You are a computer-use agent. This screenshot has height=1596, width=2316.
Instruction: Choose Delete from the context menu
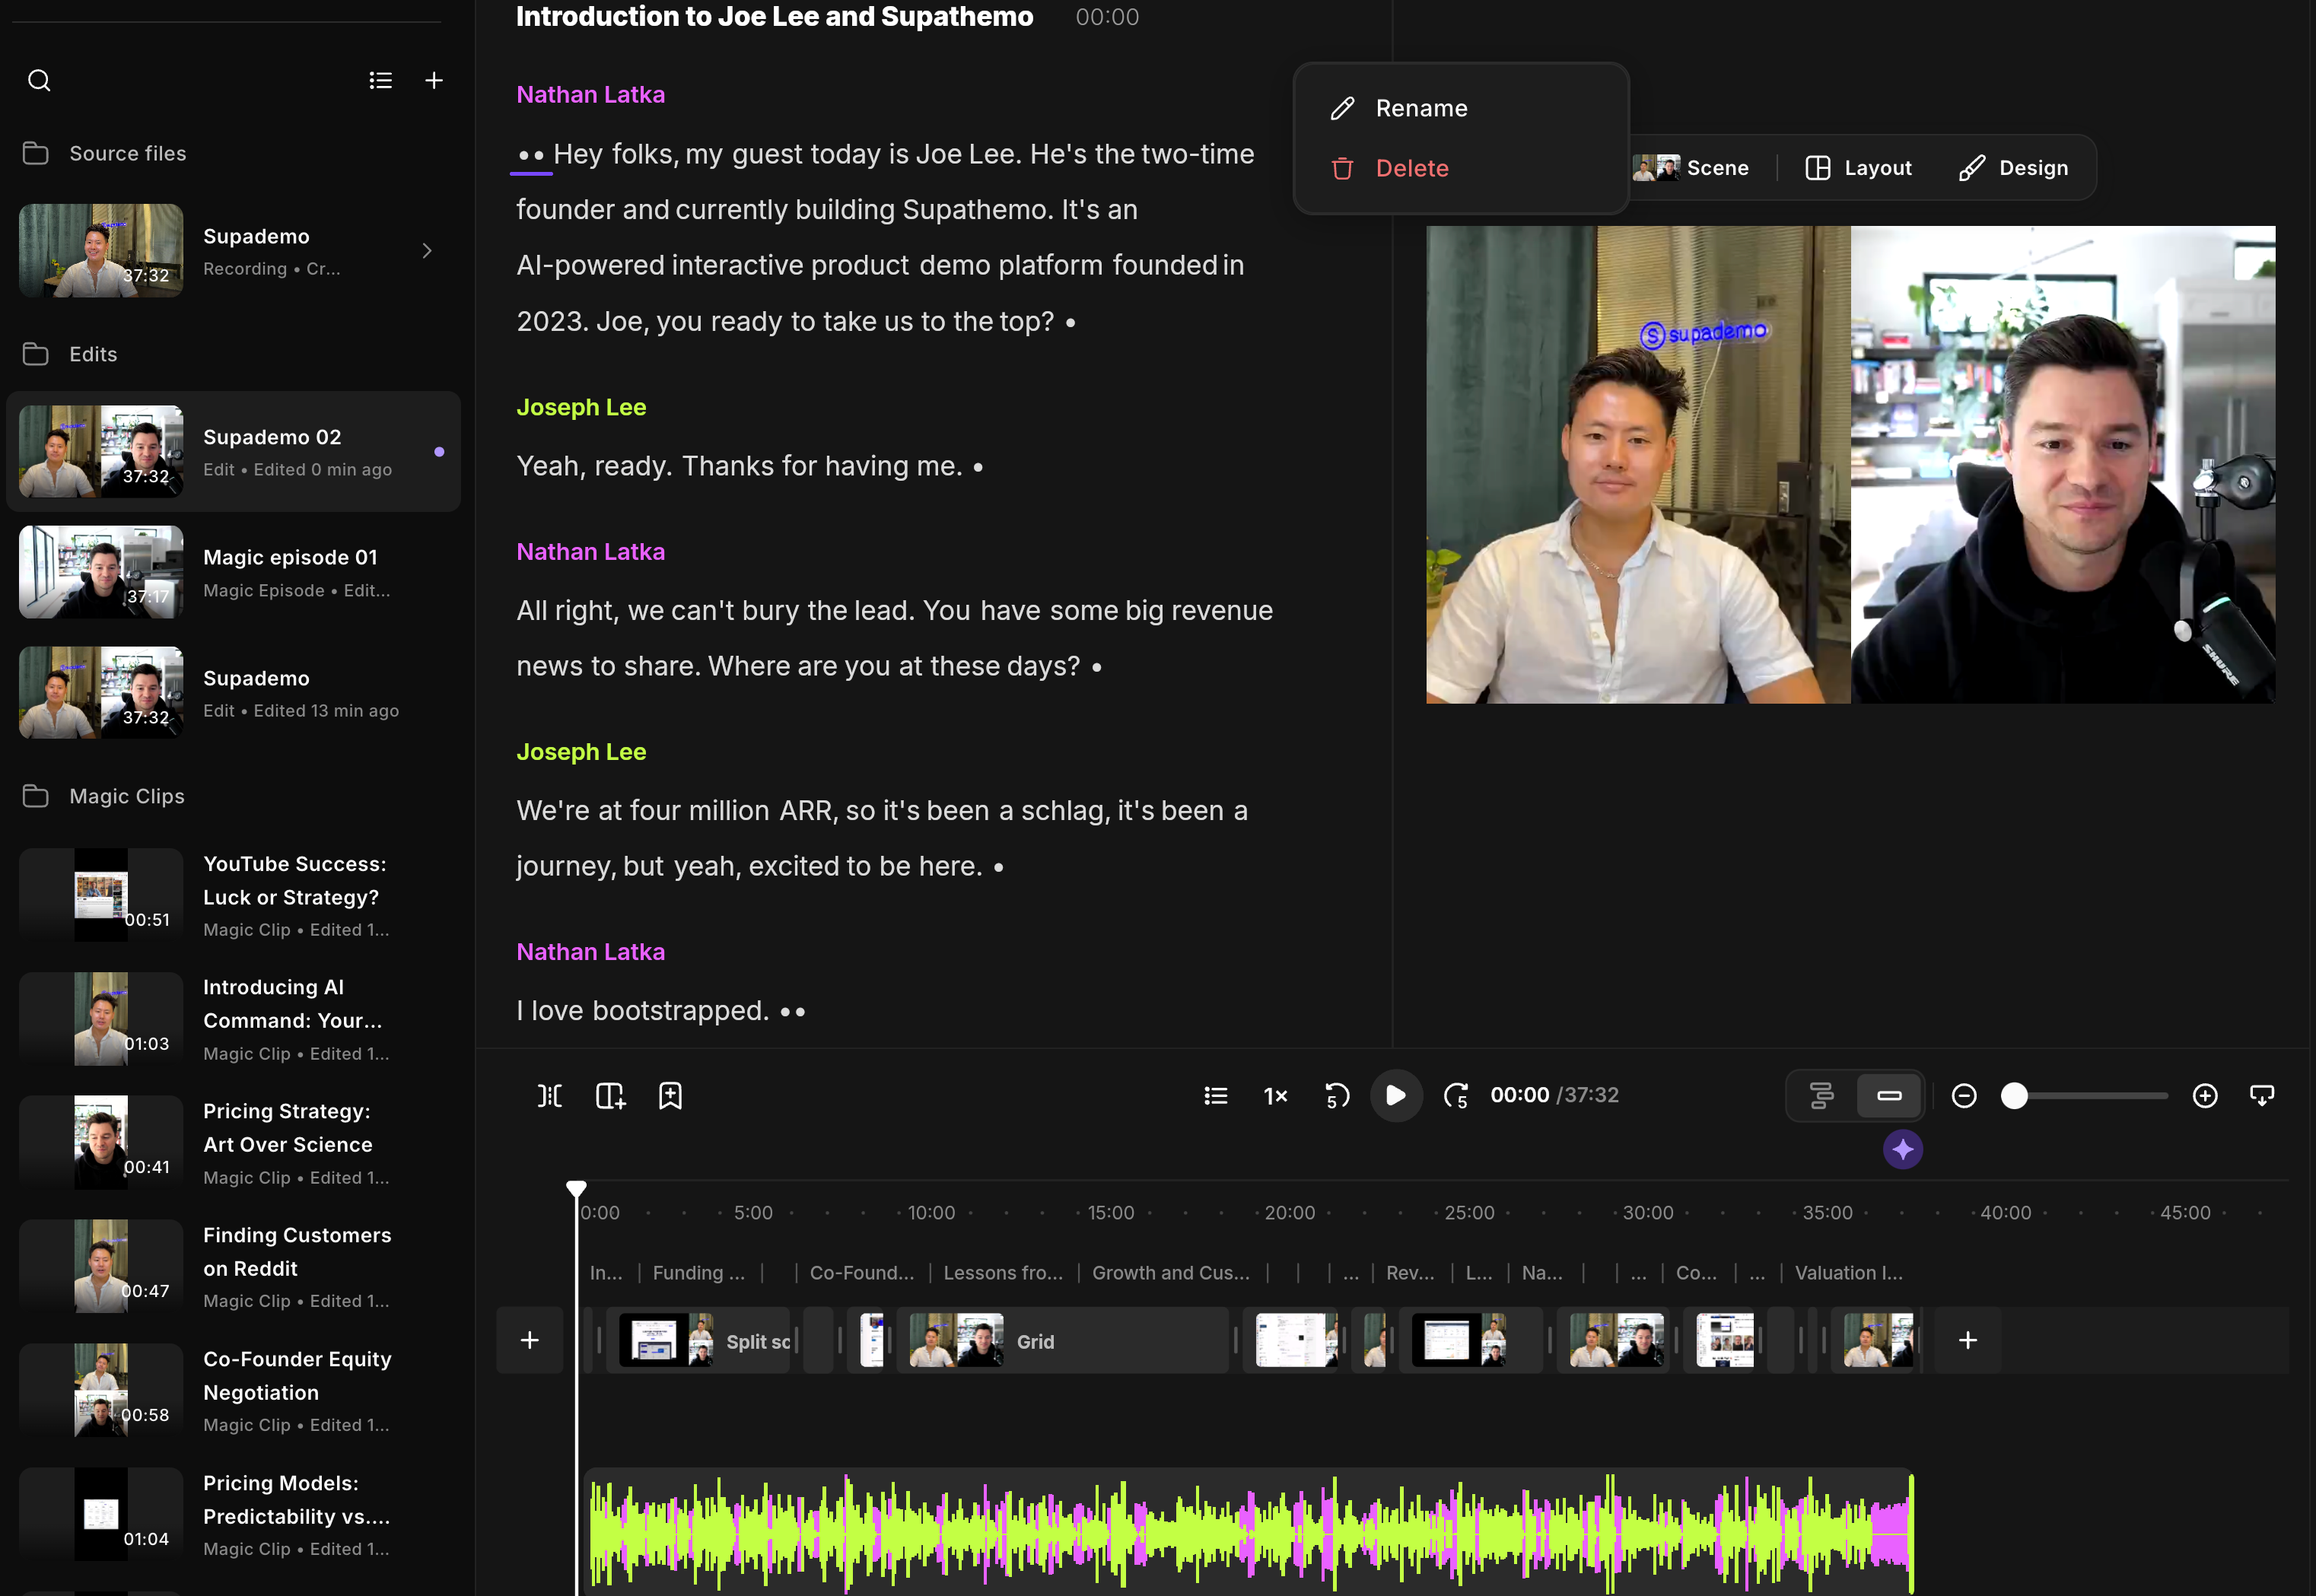[1461, 168]
